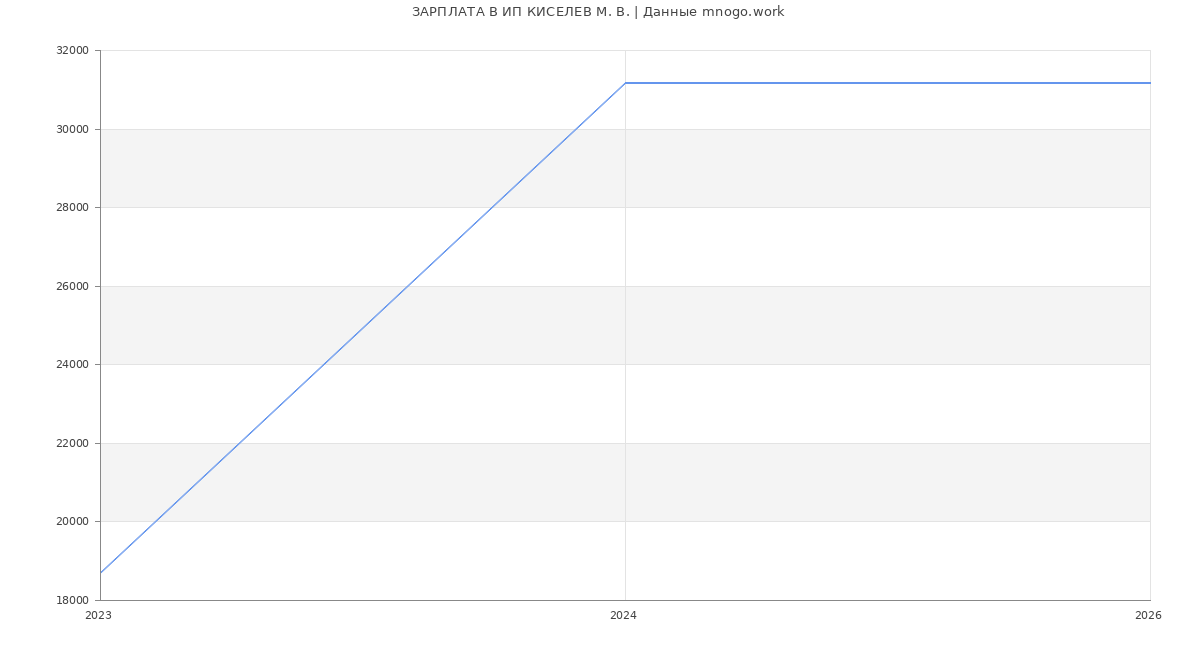The image size is (1200, 650).
Task: Click the middle of the flat line segment
Action: [x=887, y=83]
